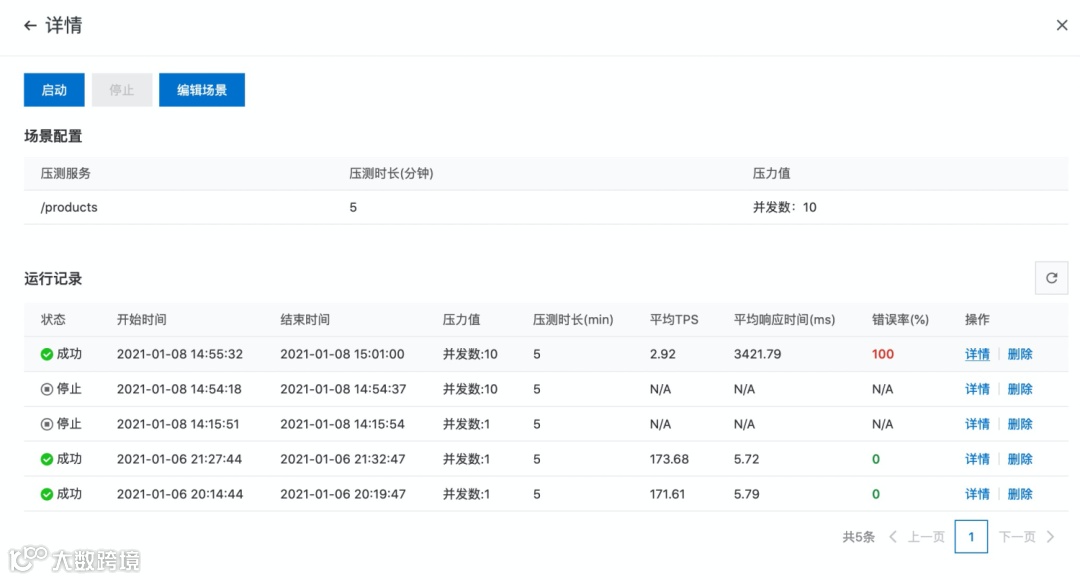Delete the 20:14:44 run record
This screenshot has height=580, width=1080.
1019,494
